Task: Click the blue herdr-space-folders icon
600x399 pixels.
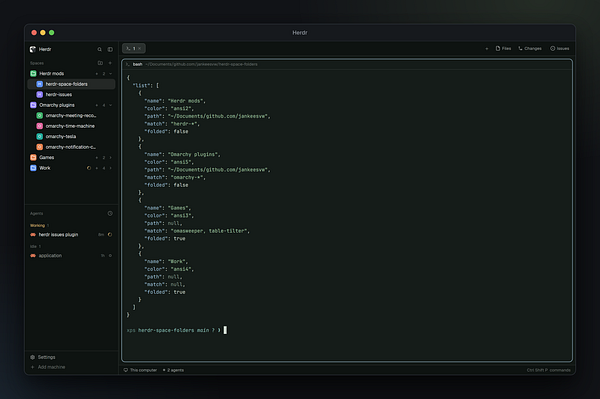Action: (39, 84)
